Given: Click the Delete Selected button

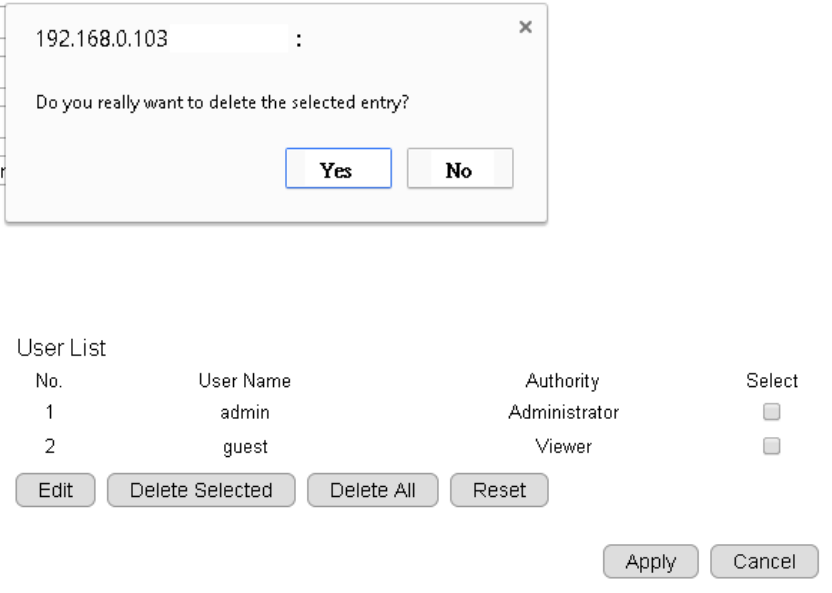Looking at the screenshot, I should click(201, 490).
